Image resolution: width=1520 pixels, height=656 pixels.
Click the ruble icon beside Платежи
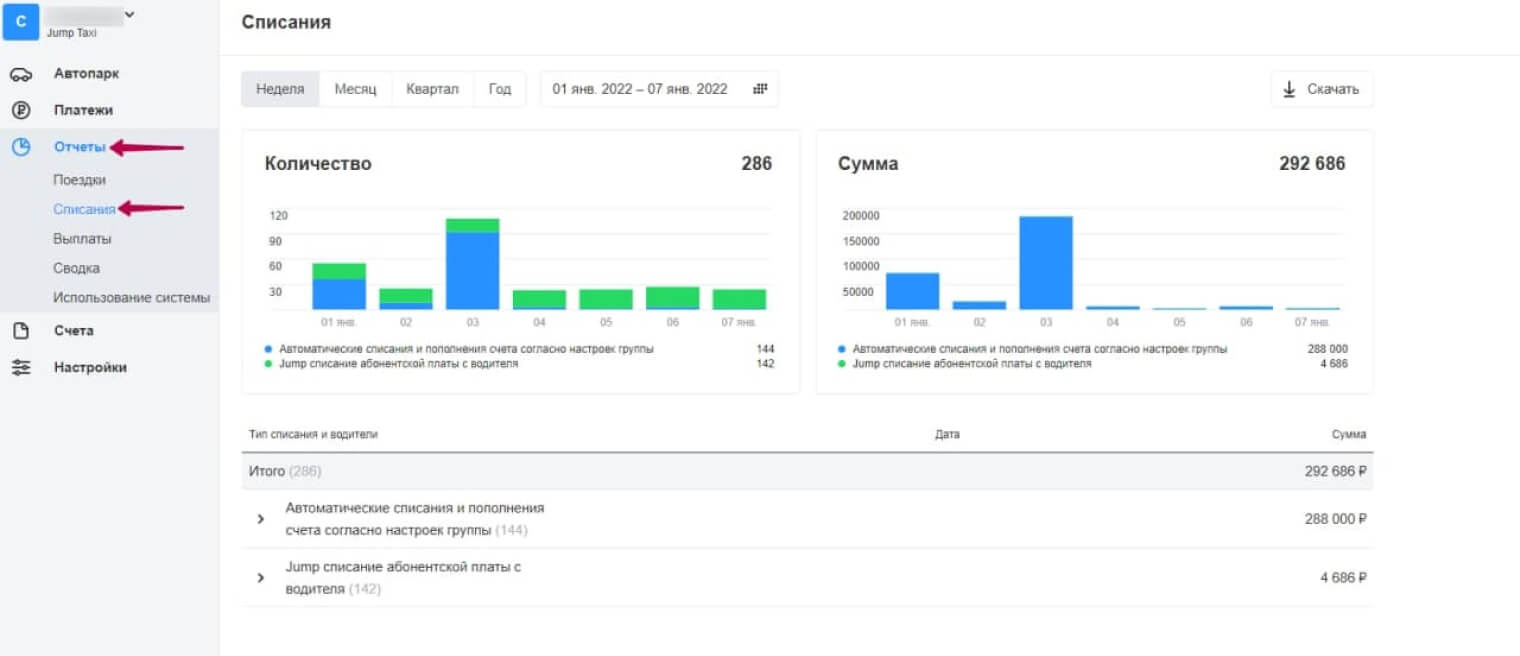(21, 111)
